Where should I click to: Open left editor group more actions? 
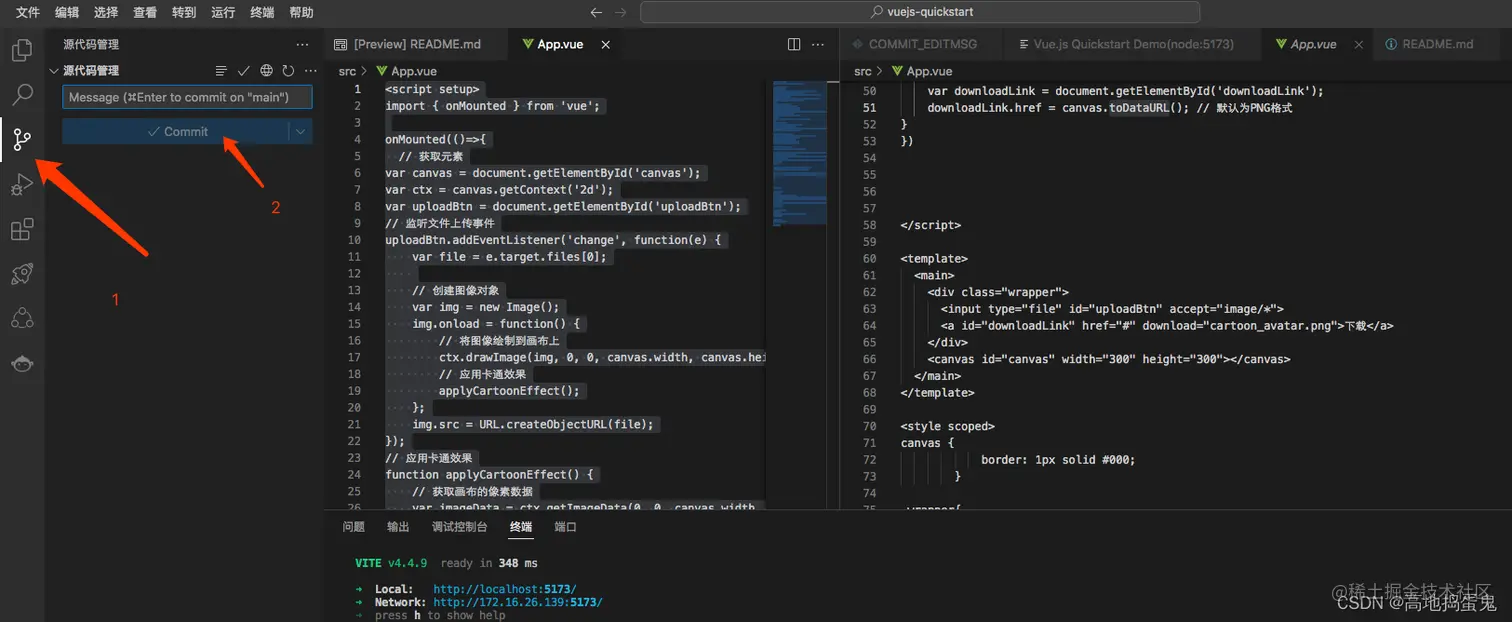[819, 44]
